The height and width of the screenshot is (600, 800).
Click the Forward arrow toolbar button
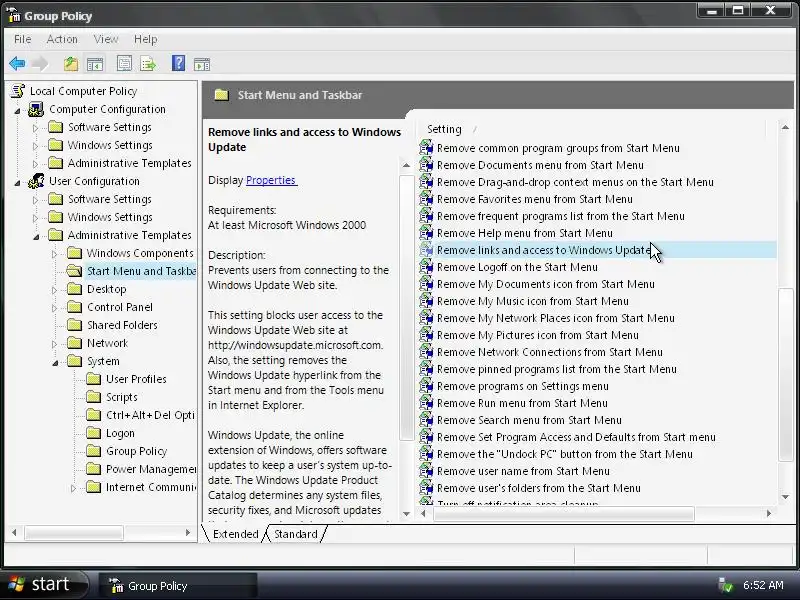[x=40, y=64]
